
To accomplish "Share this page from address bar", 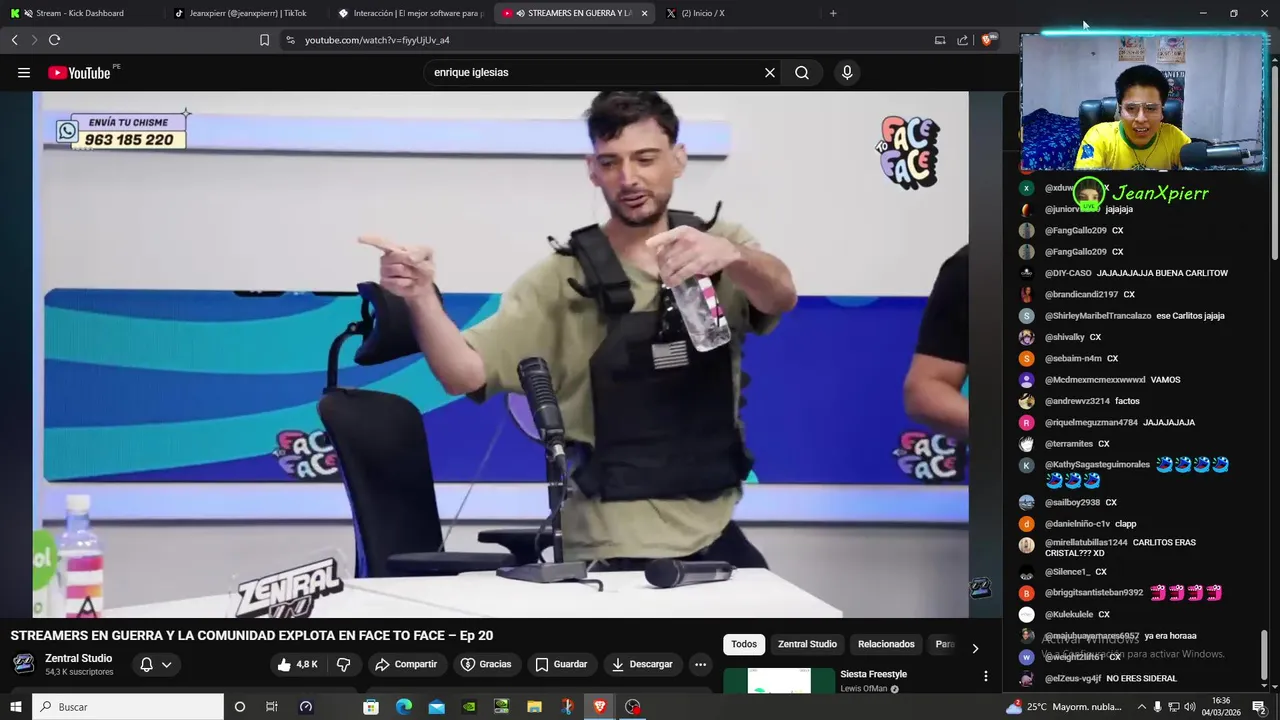I will tap(962, 40).
